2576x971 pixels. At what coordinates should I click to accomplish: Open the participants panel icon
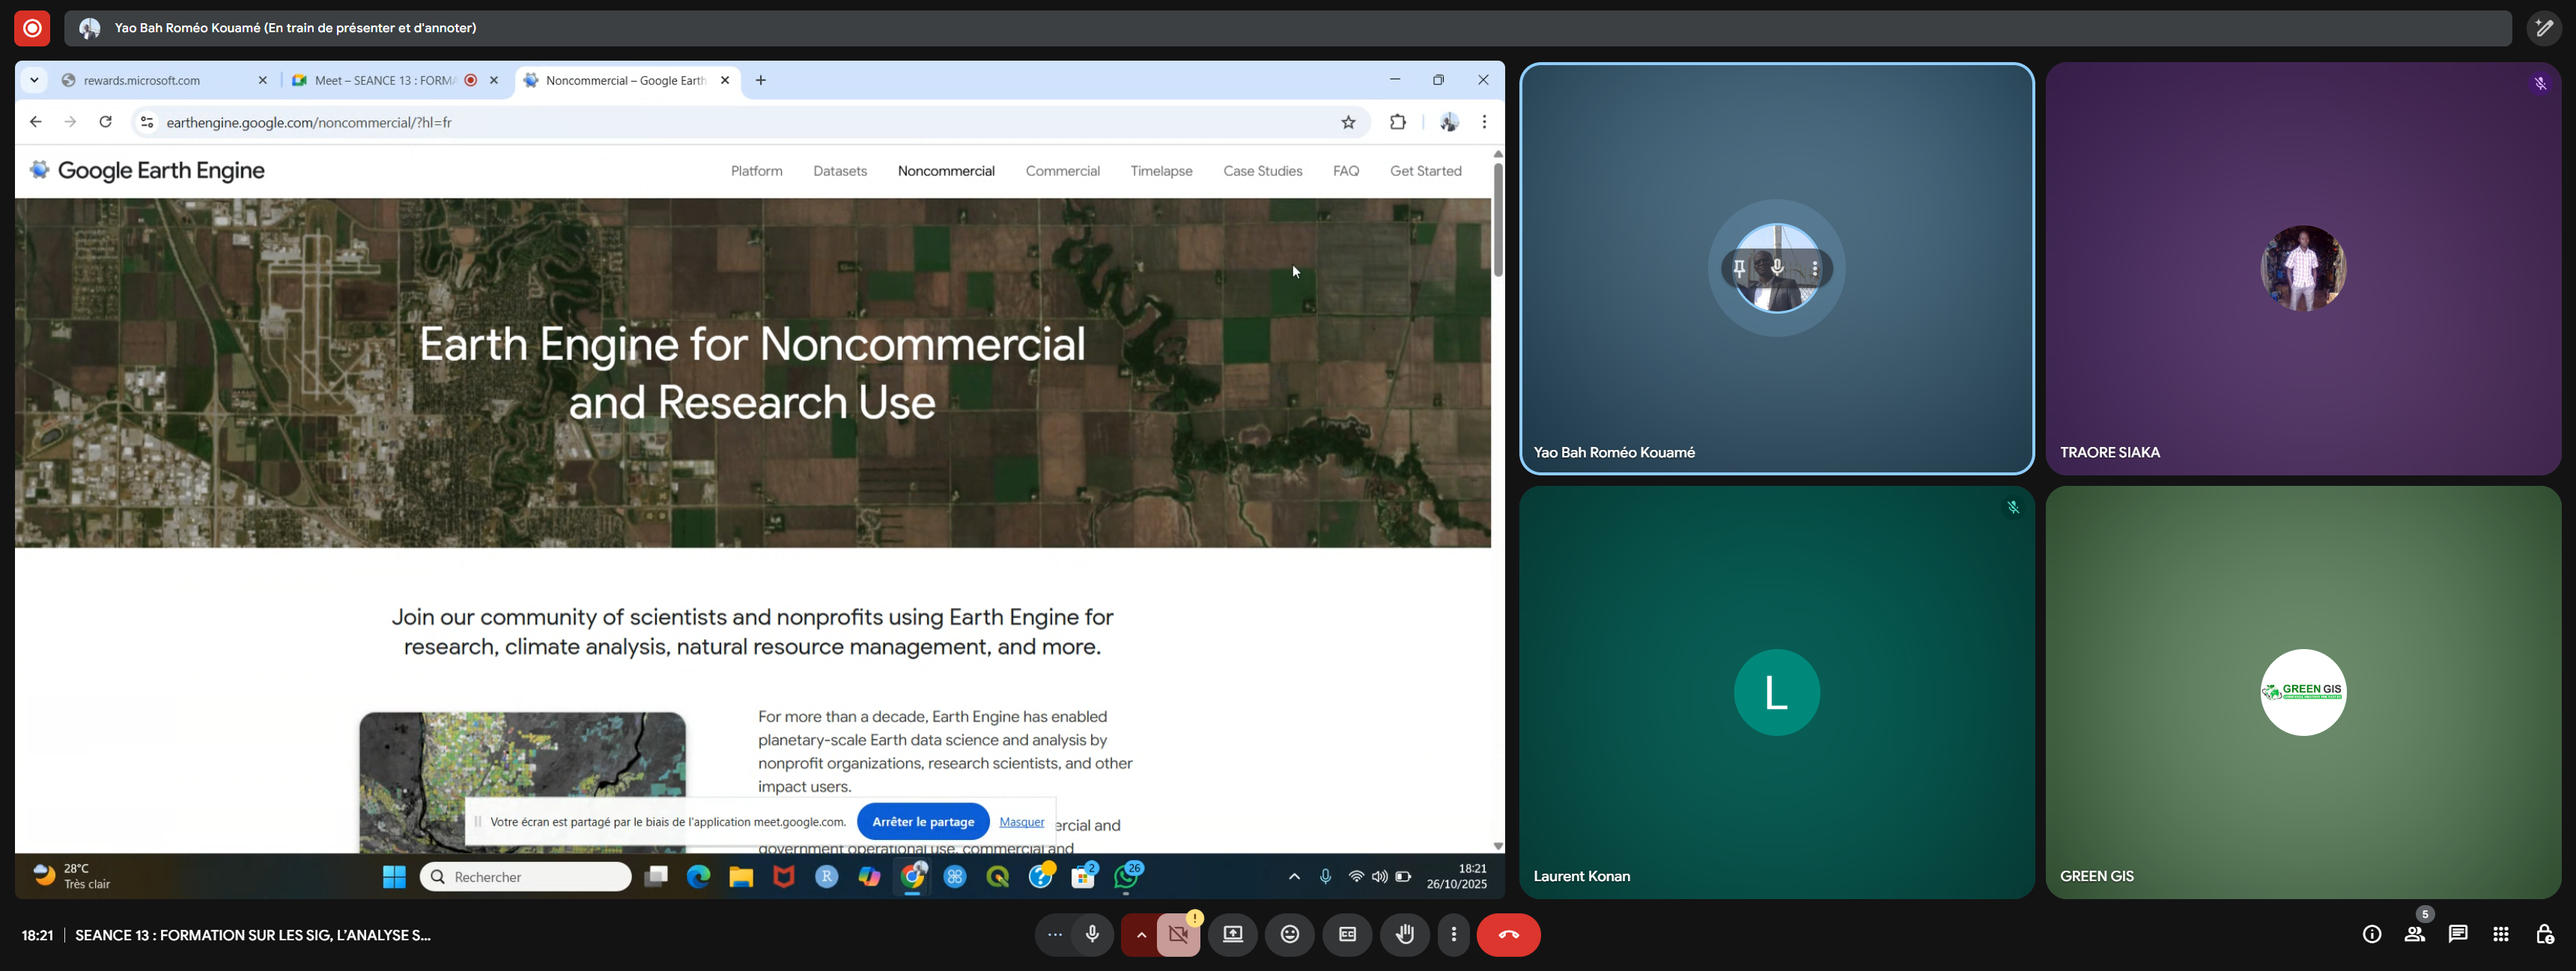(x=2414, y=934)
